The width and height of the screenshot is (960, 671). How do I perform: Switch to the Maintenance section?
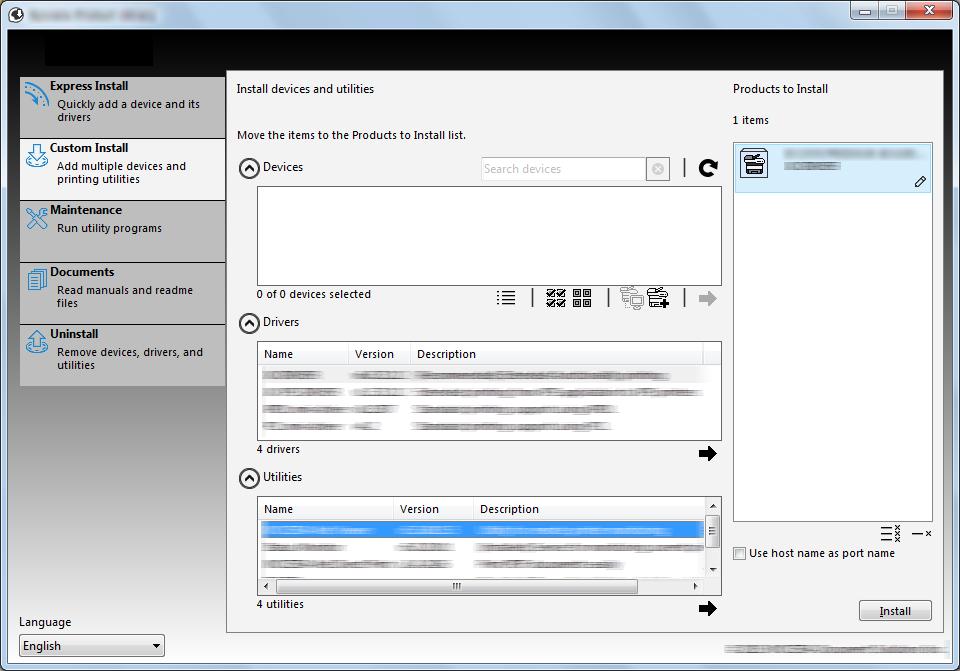pos(122,231)
